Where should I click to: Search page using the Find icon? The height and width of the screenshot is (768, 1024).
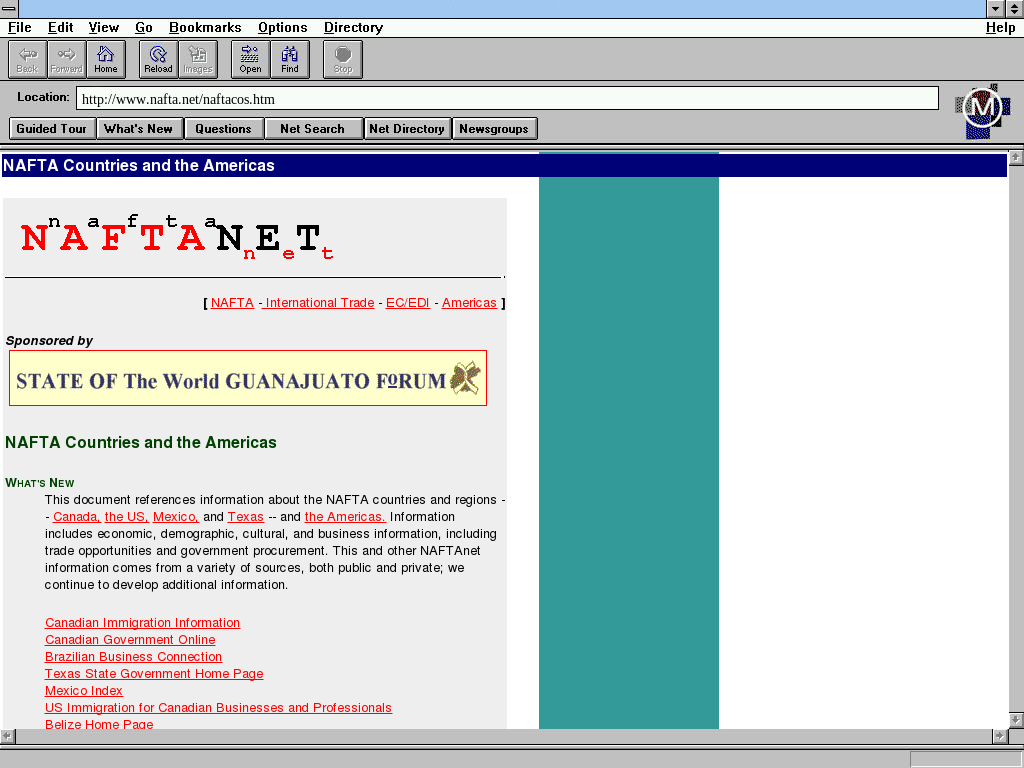point(290,59)
